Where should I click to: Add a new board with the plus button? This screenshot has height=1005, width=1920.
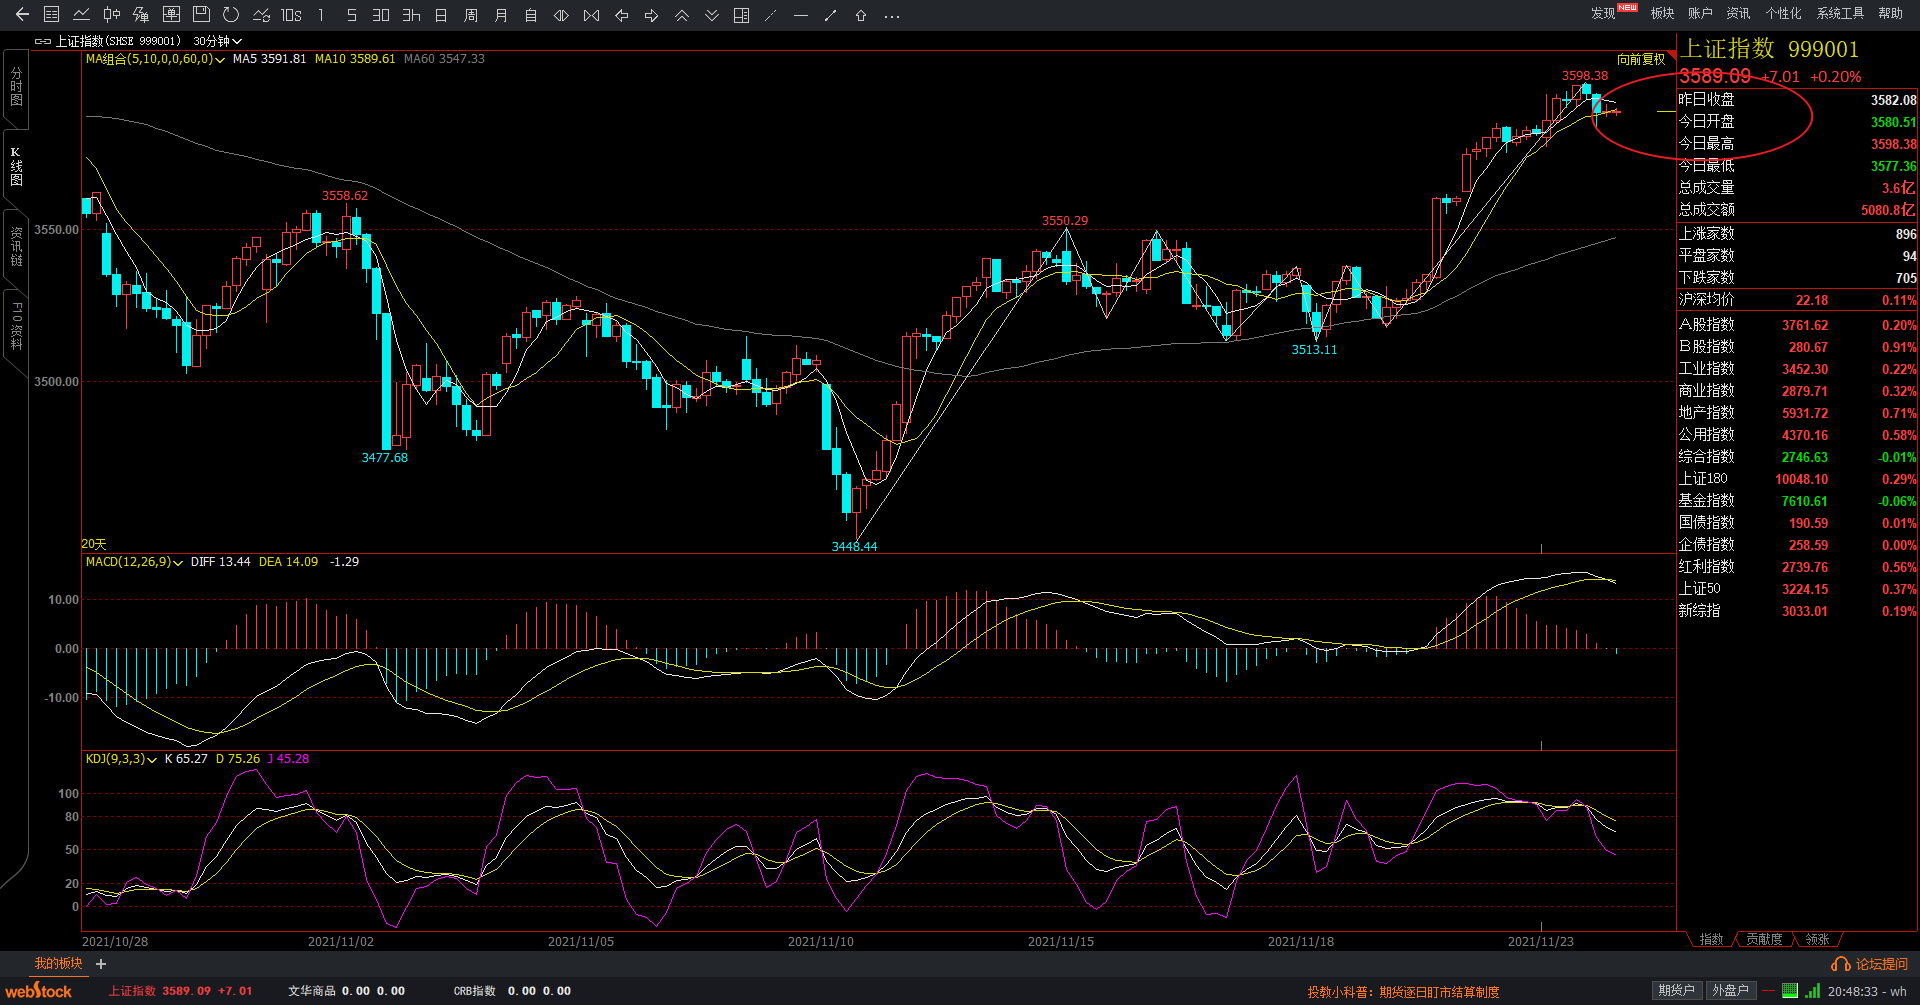coord(101,964)
